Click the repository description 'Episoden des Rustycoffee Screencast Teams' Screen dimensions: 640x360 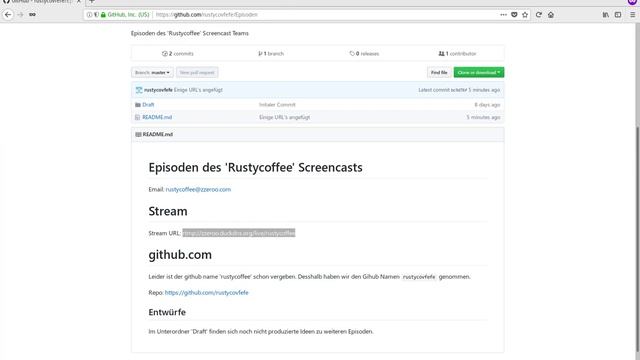pyautogui.click(x=190, y=33)
